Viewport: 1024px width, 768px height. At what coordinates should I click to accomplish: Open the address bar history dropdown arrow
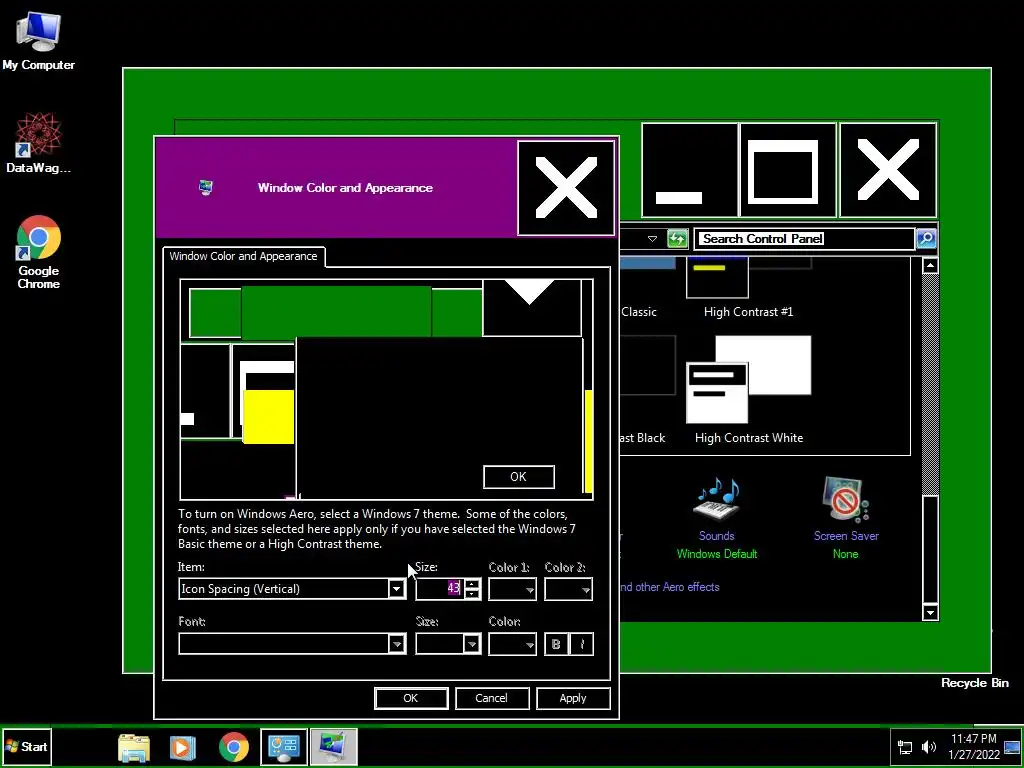coord(652,238)
